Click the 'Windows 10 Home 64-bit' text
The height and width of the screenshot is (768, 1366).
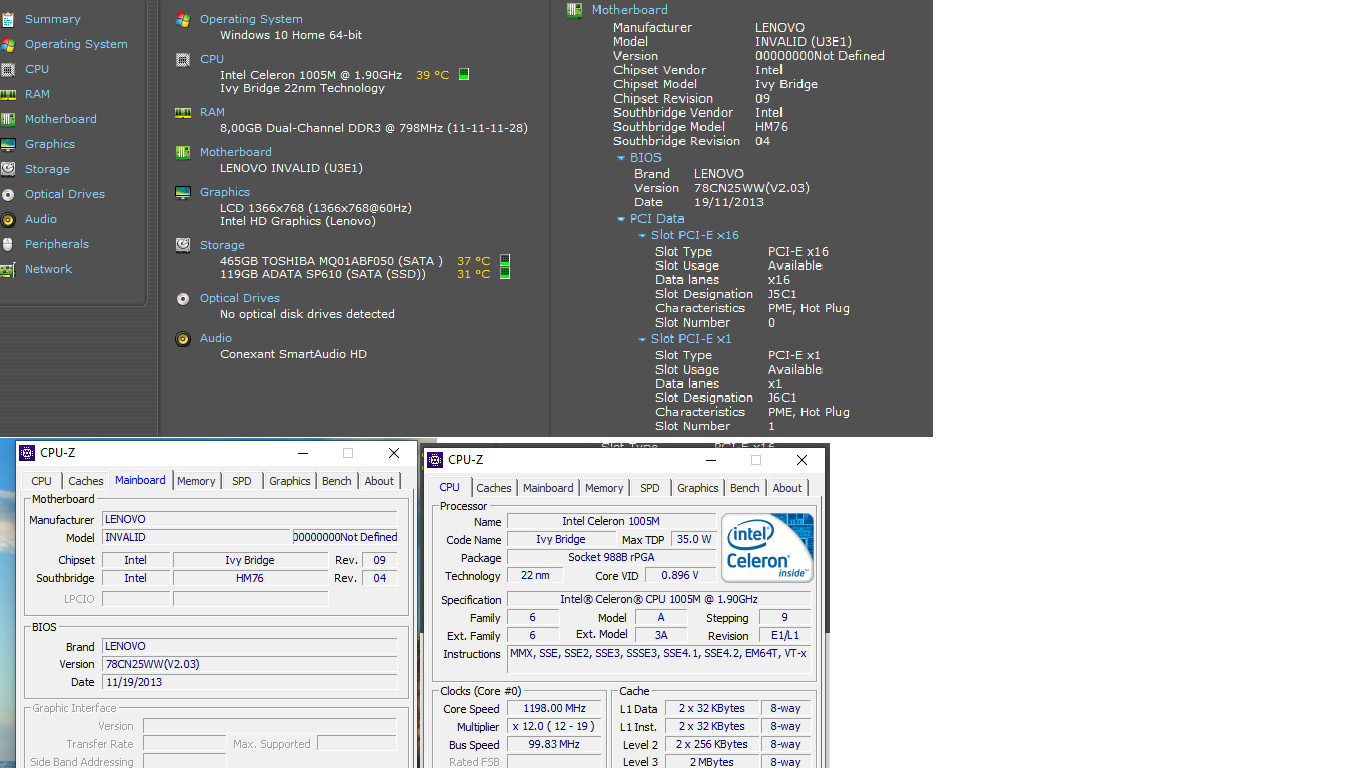coord(291,35)
